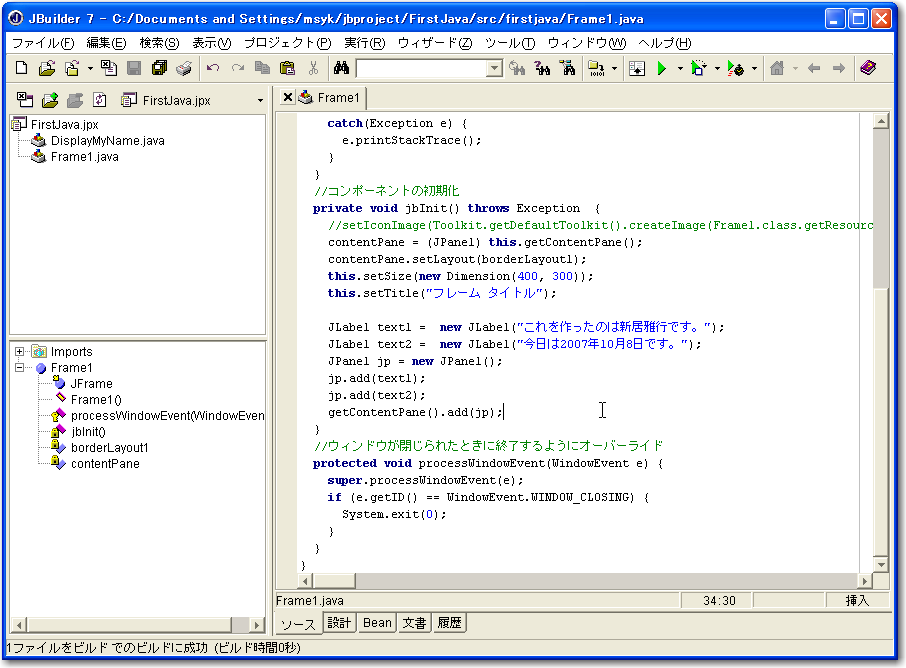Collapse the Frame1 class node
The height and width of the screenshot is (668, 906).
[x=20, y=368]
